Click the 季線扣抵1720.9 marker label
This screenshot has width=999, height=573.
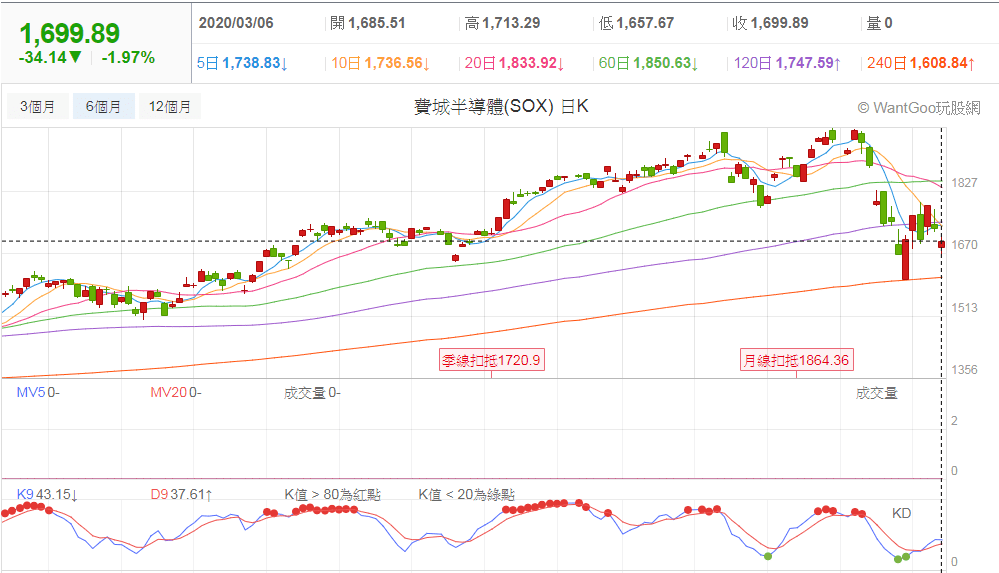coord(492,361)
